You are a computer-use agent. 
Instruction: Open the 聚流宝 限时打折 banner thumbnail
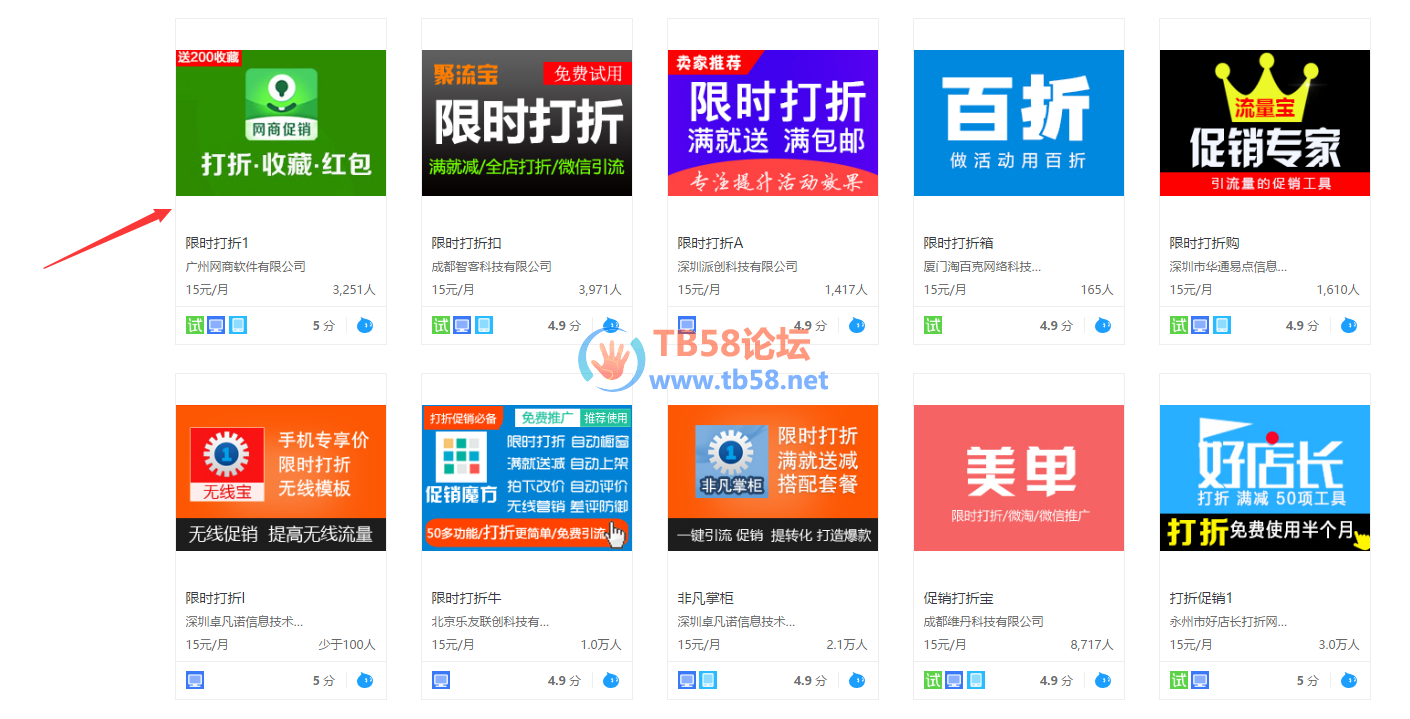pyautogui.click(x=527, y=123)
